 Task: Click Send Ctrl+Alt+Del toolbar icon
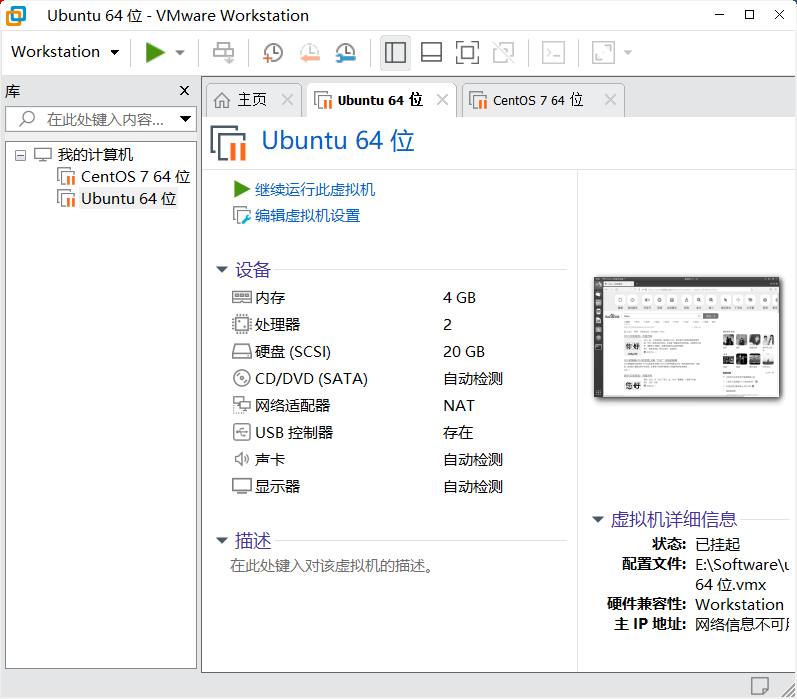pyautogui.click(x=223, y=52)
